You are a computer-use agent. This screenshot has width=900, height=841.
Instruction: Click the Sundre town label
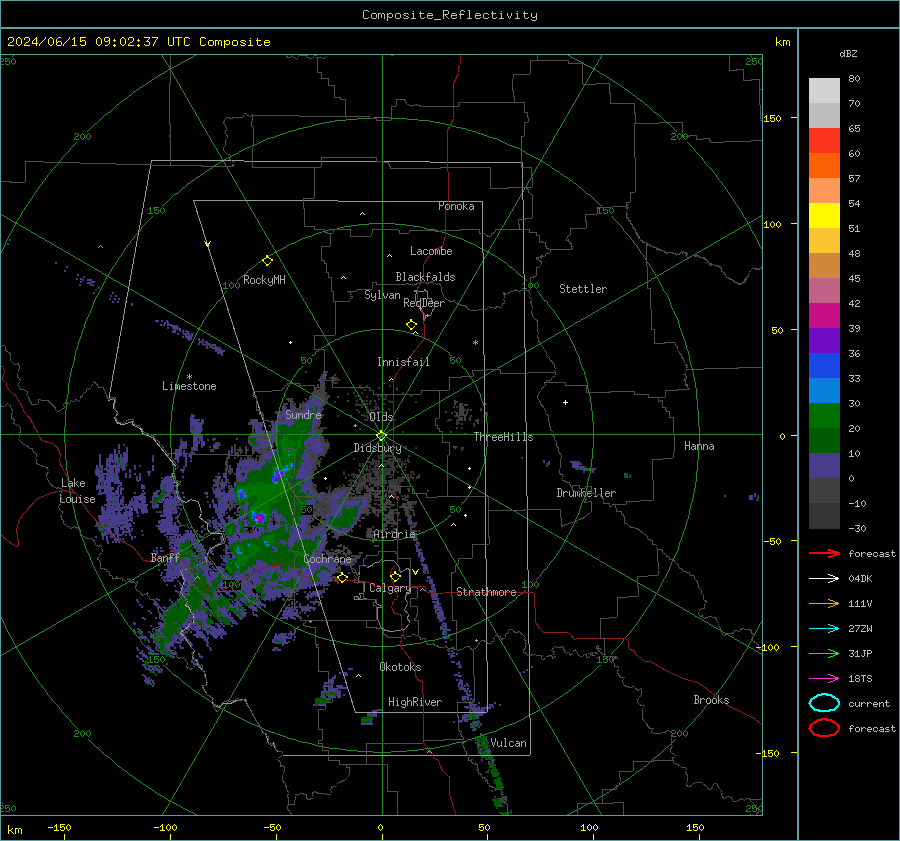click(x=303, y=414)
